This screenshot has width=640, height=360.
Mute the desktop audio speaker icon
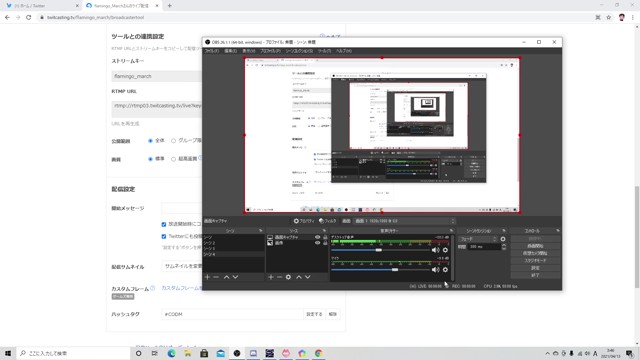(436, 250)
